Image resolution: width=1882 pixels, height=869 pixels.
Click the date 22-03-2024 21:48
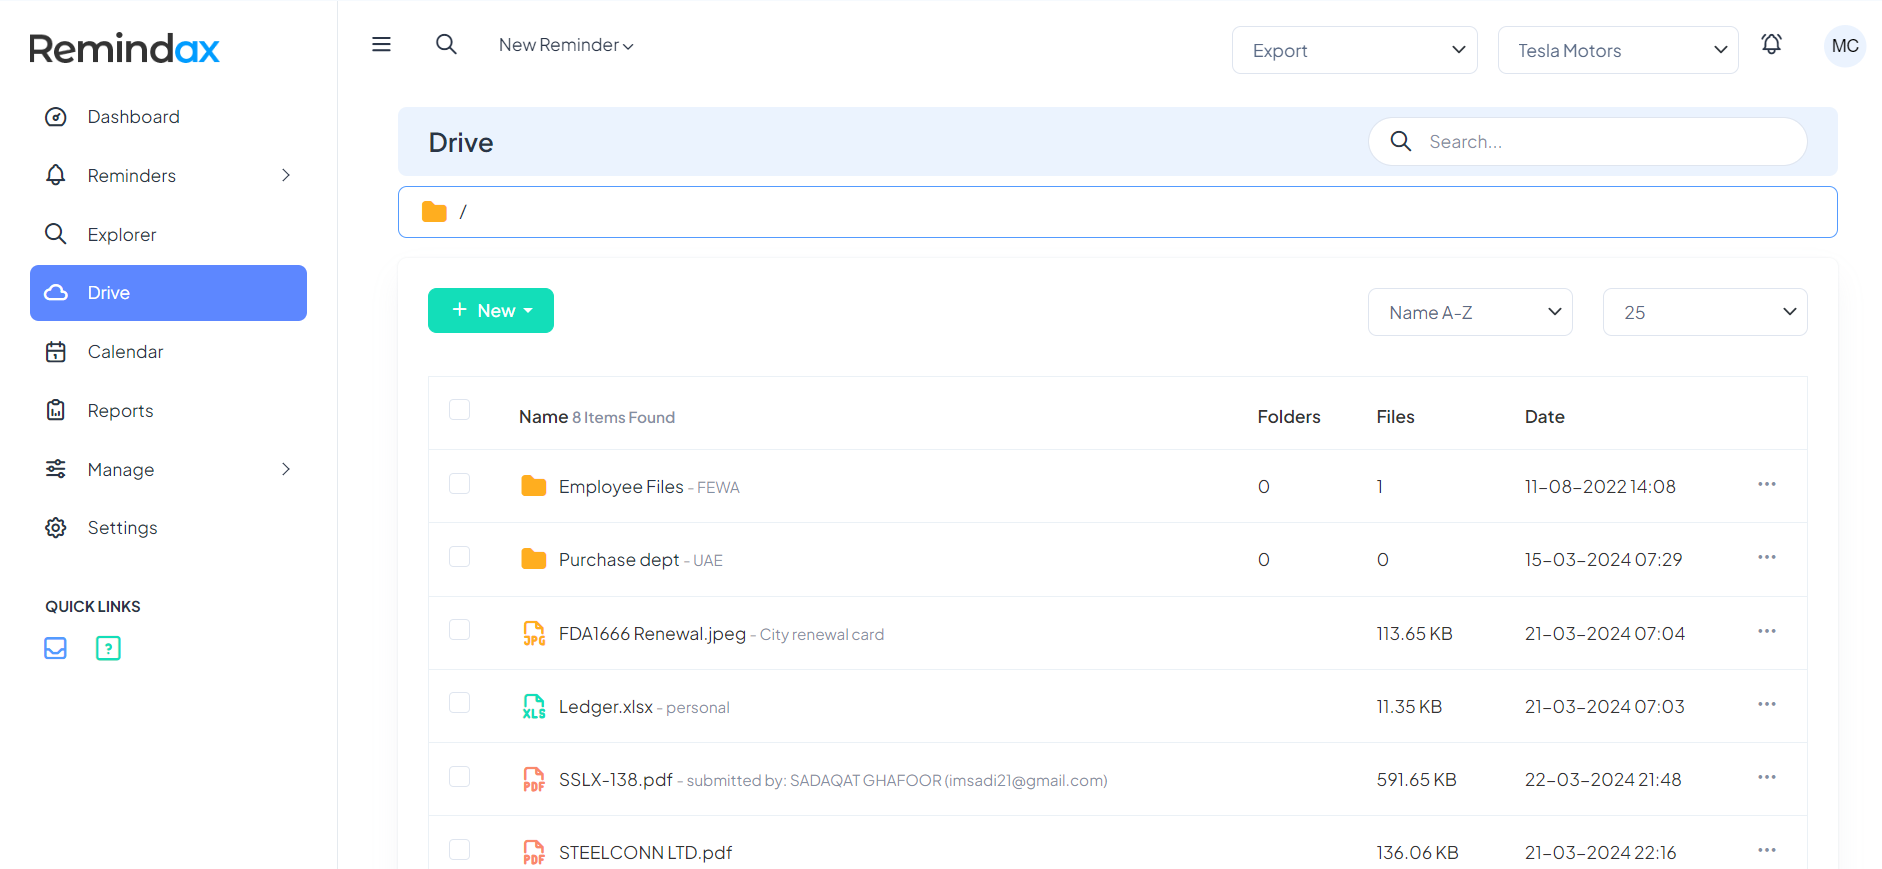click(x=1603, y=780)
